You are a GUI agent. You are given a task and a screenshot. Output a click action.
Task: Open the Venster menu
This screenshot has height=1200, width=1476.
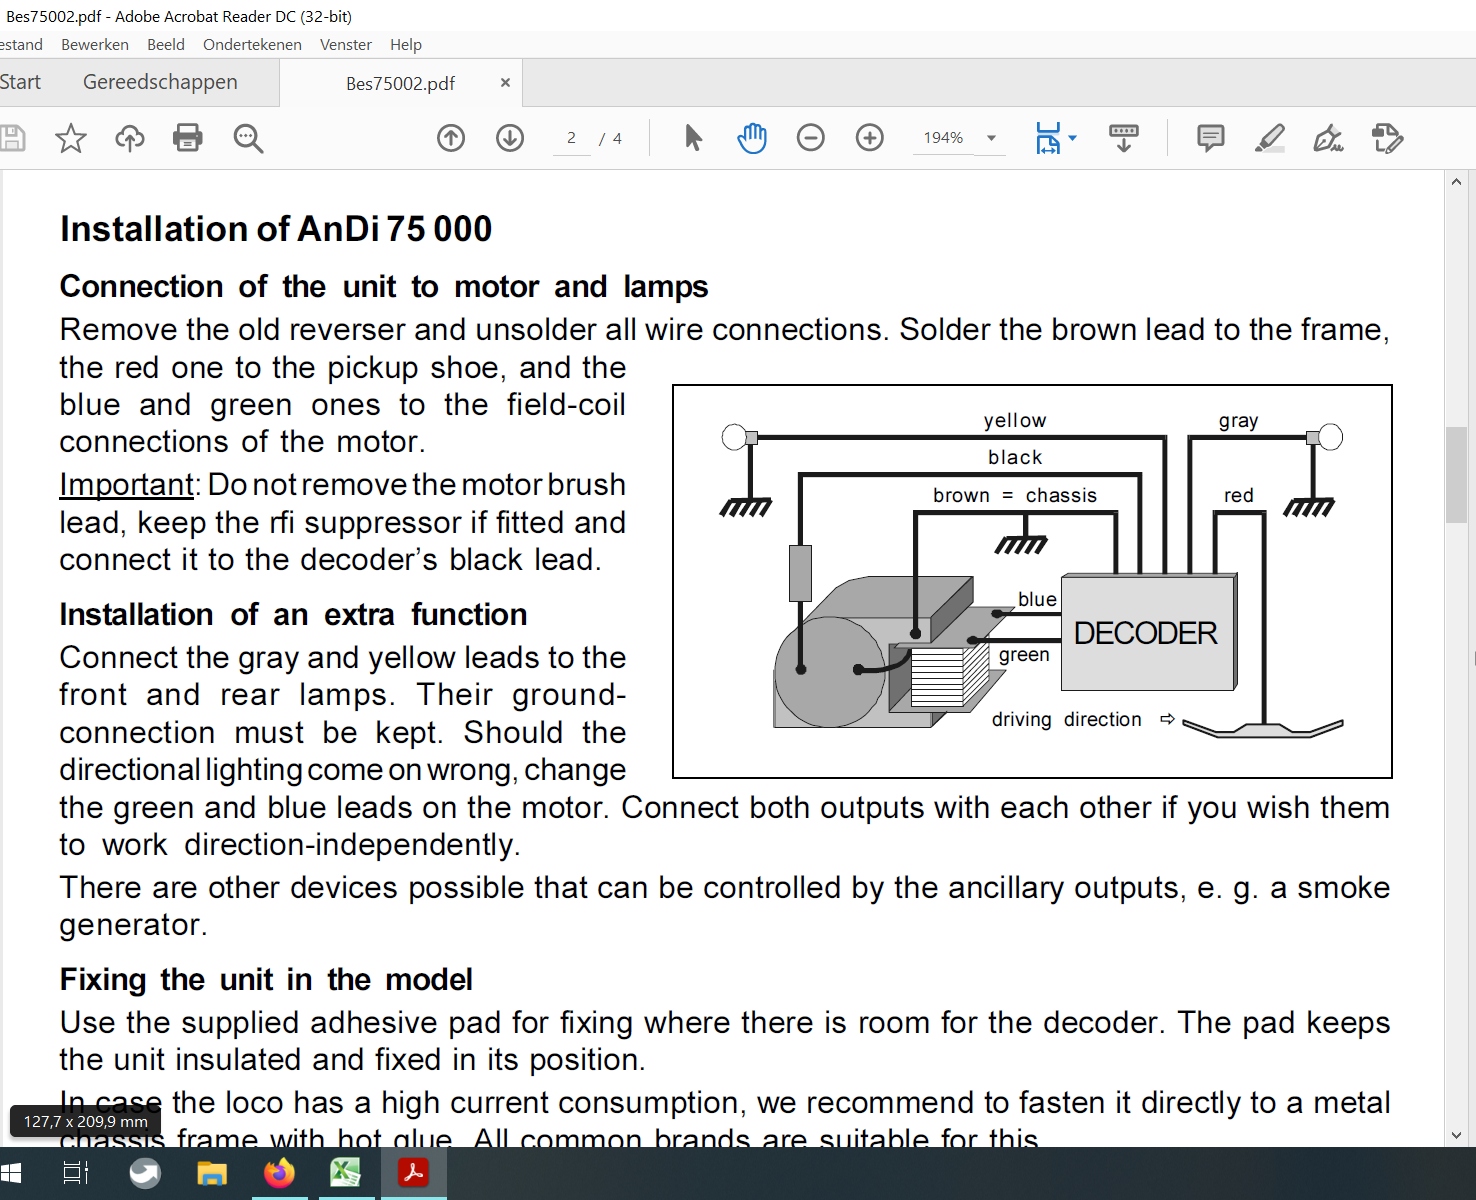346,44
